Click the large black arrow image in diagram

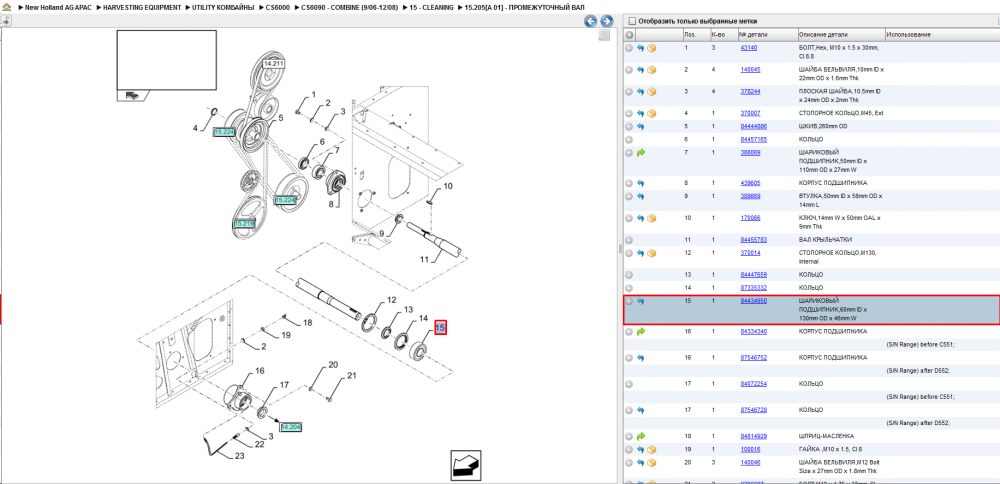pos(466,465)
